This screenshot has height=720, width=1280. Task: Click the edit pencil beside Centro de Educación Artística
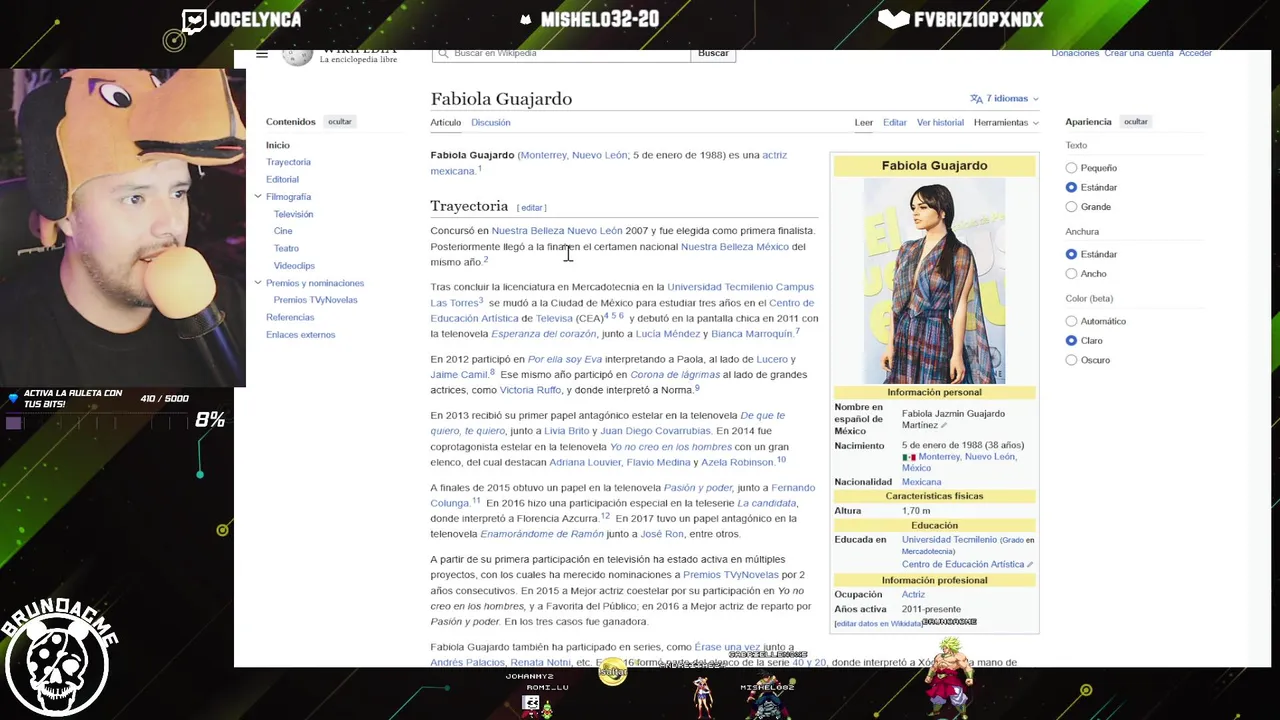[x=1030, y=565]
